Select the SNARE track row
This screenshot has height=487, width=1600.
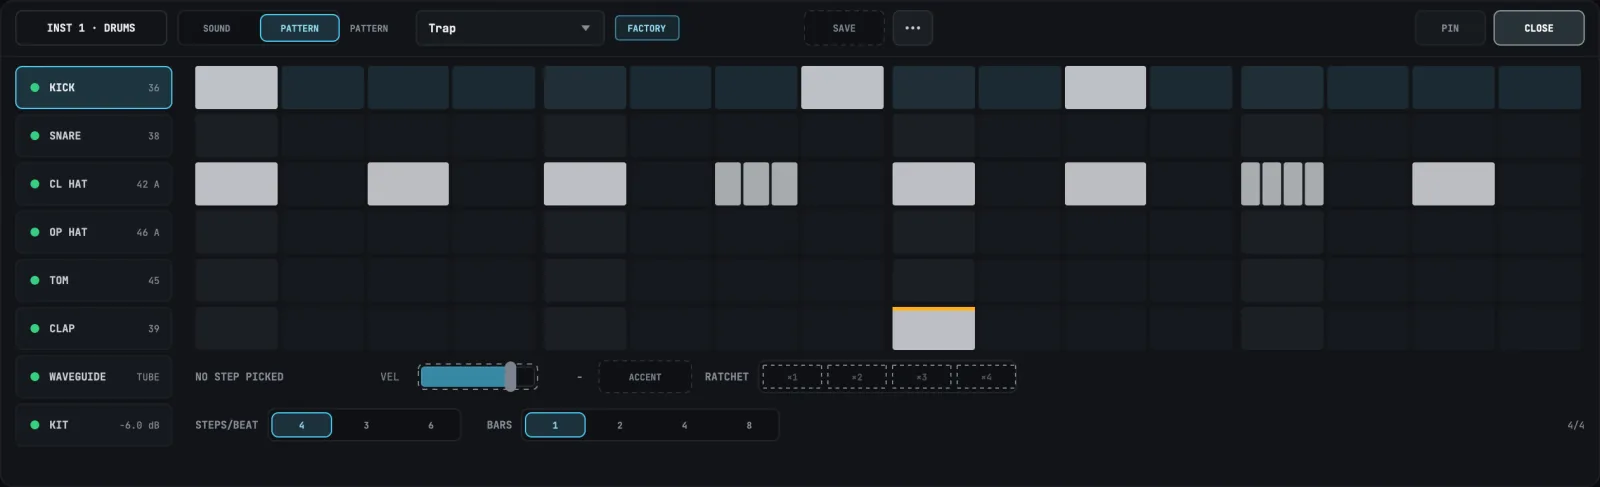click(x=94, y=136)
